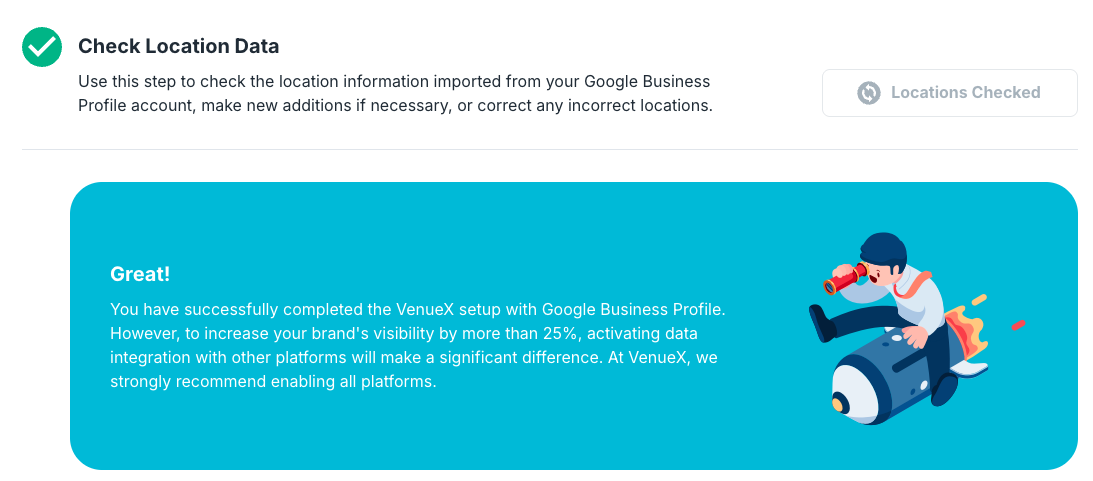Image resolution: width=1093 pixels, height=481 pixels.
Task: Click the Google Business Profile description text
Action: coord(395,94)
